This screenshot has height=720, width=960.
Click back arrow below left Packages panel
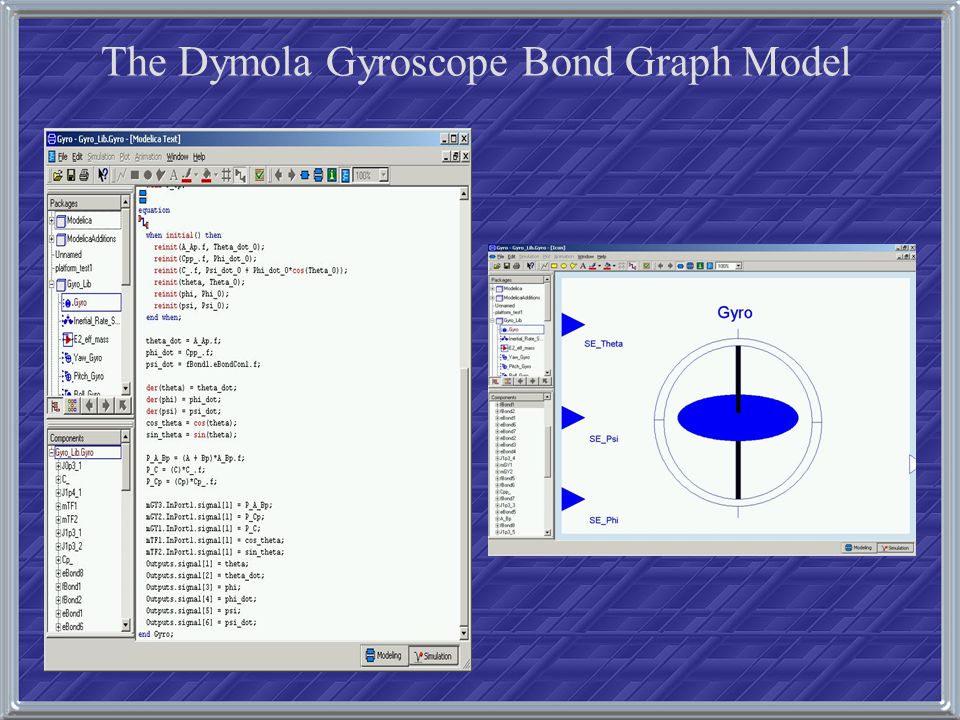click(x=89, y=405)
